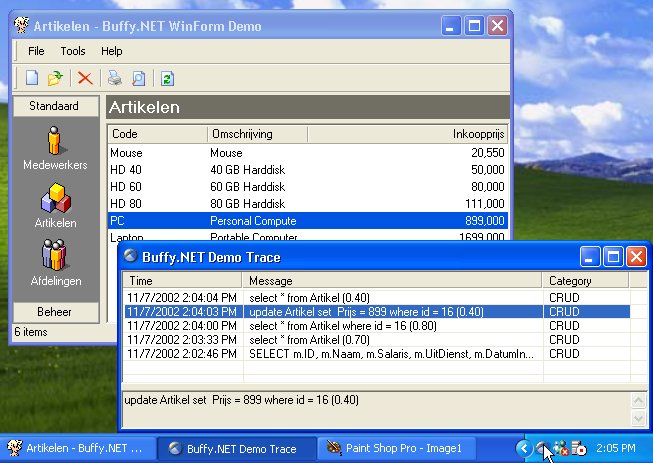The image size is (653, 463).
Task: Click the 20,550 price cell
Action: click(x=487, y=153)
